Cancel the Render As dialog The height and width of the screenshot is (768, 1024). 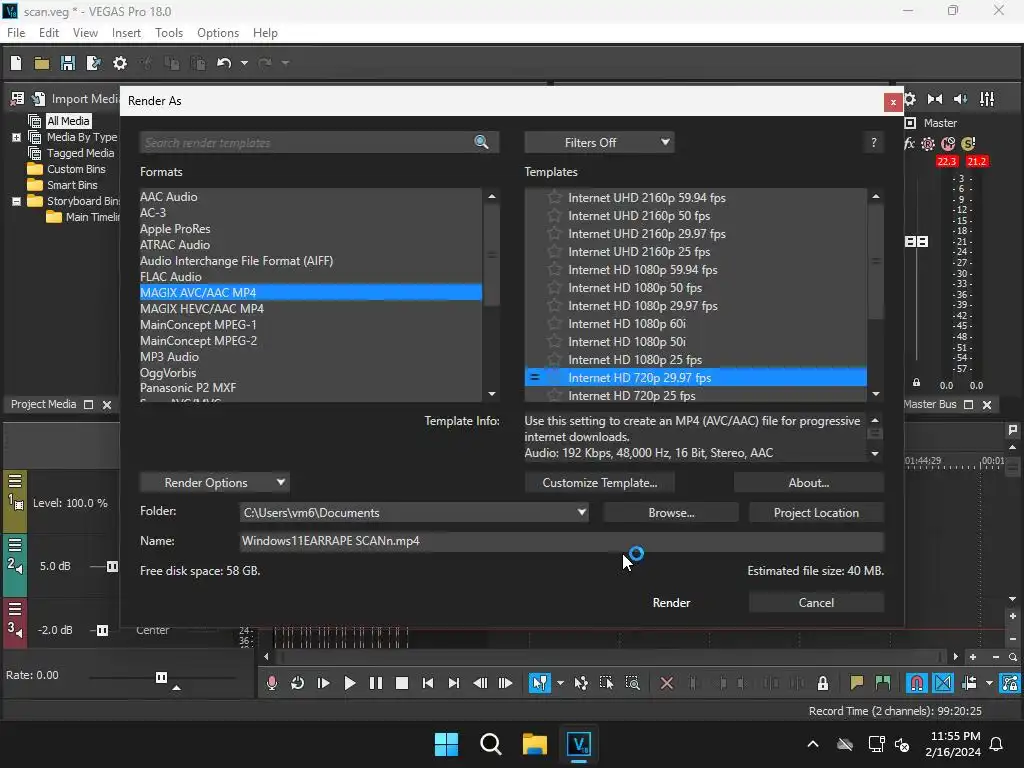(x=816, y=602)
